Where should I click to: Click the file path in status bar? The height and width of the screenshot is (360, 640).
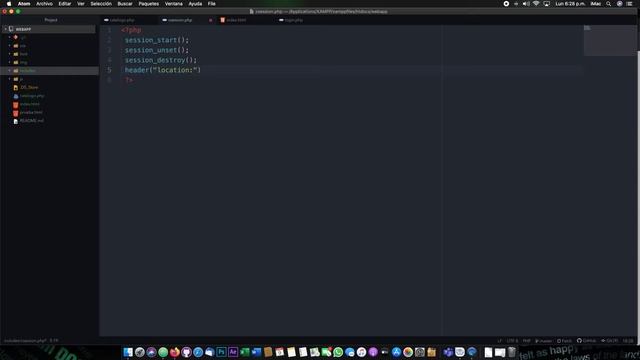[25, 340]
